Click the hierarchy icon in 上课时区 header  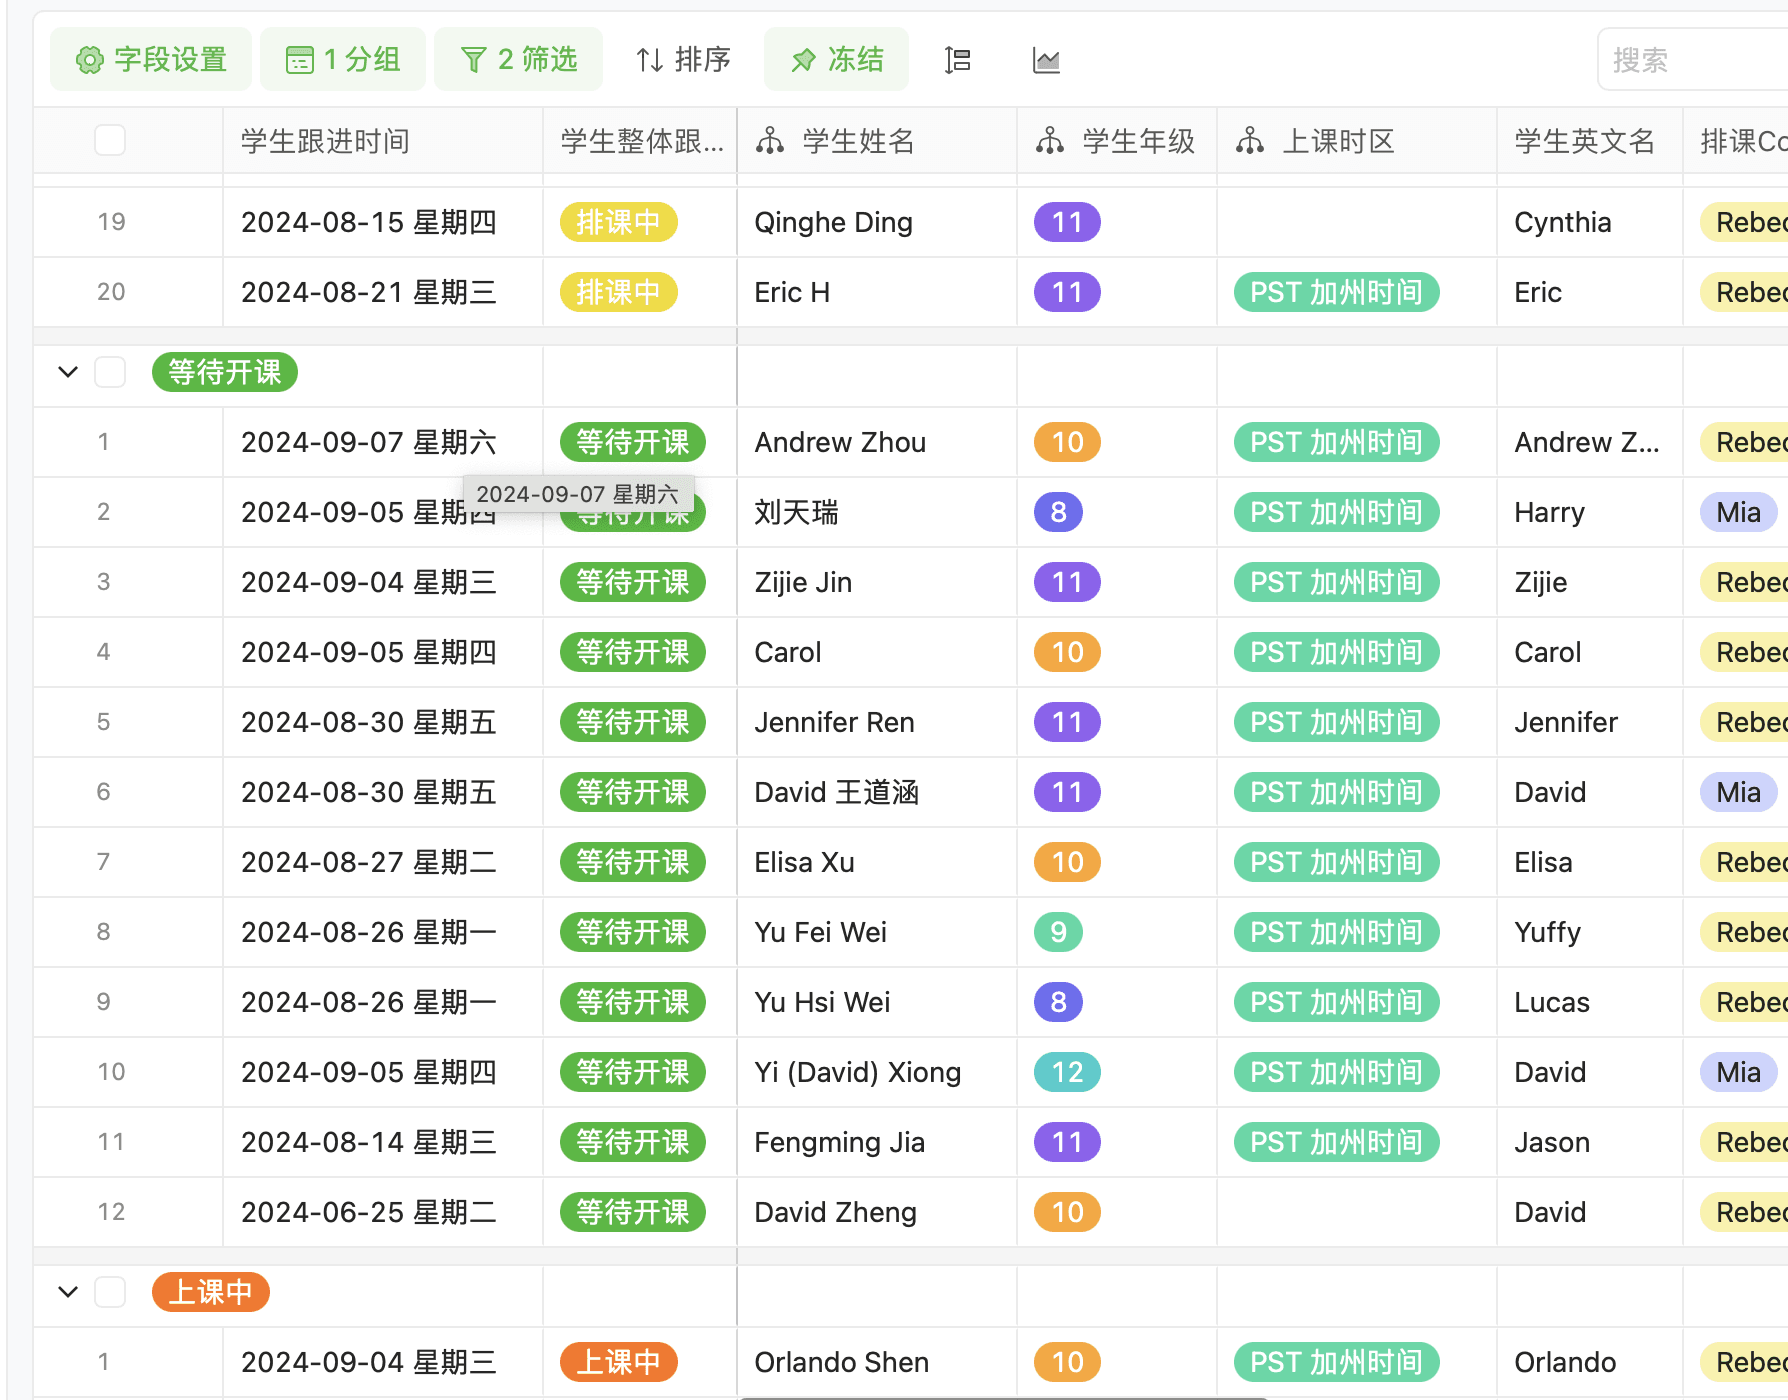1250,141
